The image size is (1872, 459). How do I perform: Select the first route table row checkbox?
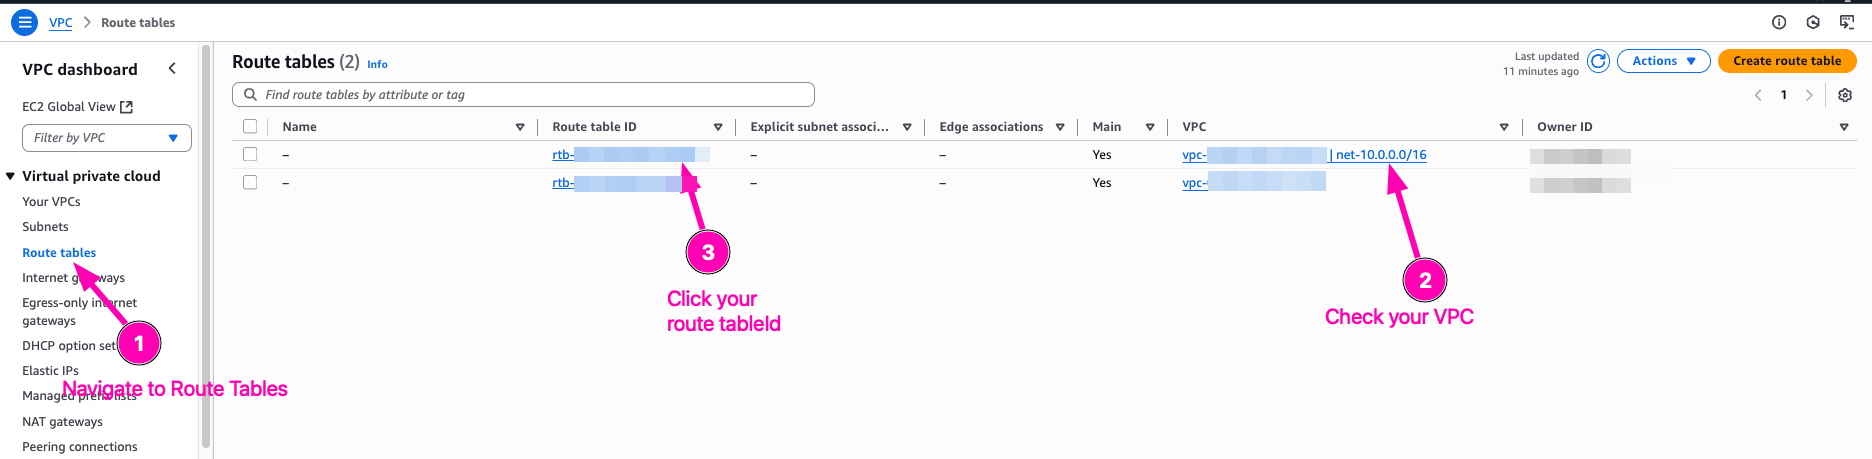coord(250,155)
